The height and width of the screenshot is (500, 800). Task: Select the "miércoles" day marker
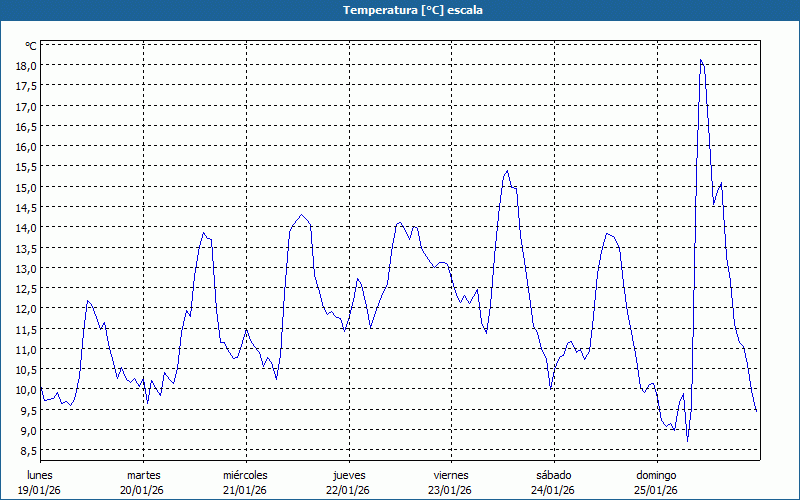[x=245, y=475]
